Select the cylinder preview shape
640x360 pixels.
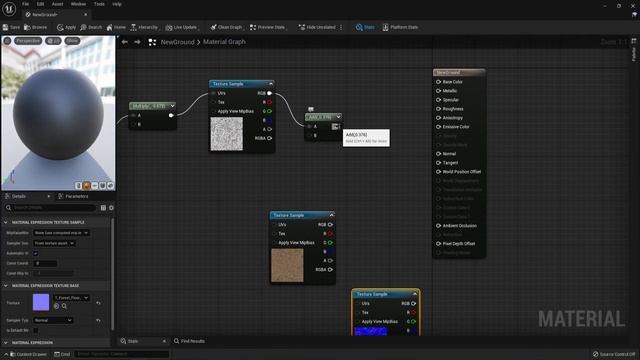78,186
